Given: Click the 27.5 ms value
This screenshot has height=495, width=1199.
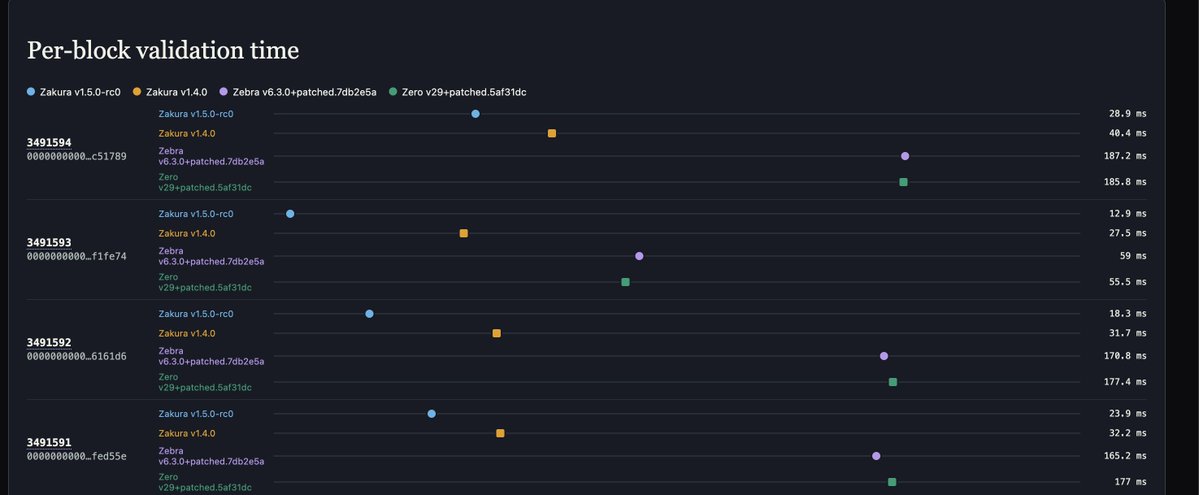Looking at the screenshot, I should point(1128,233).
